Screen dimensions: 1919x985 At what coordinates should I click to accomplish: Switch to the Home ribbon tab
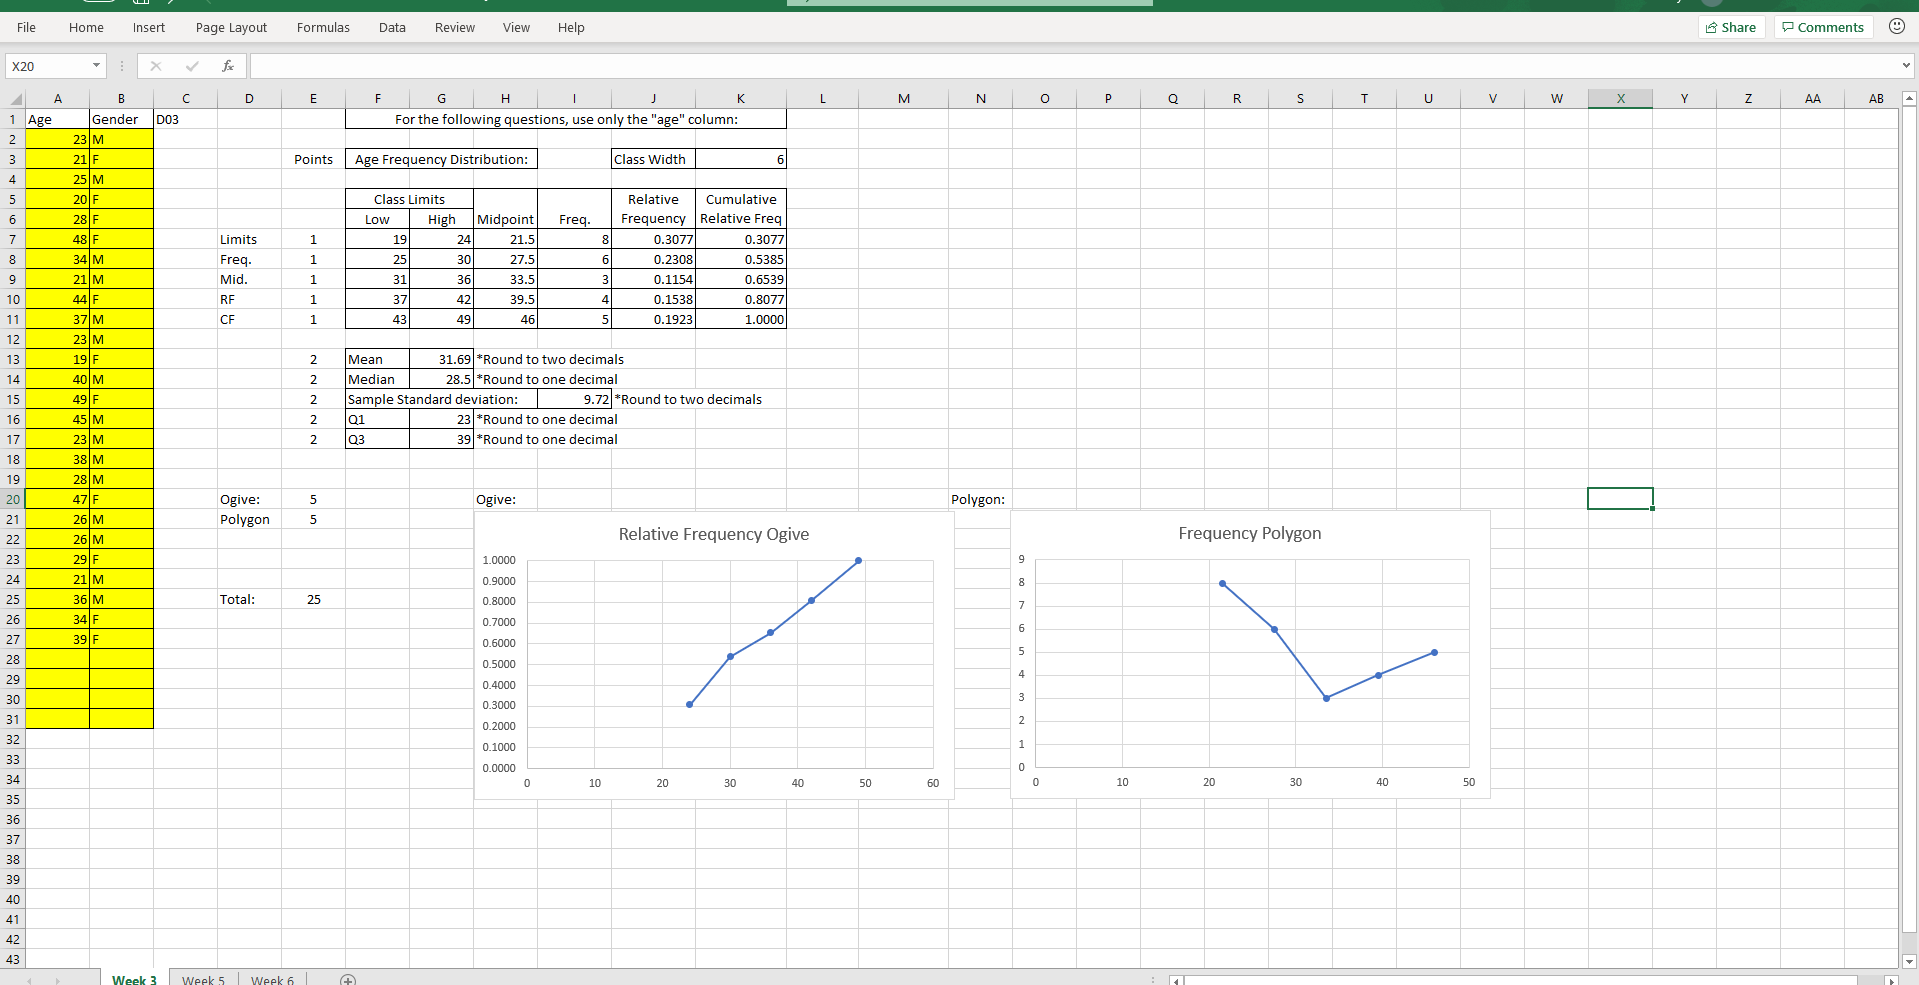click(x=86, y=27)
